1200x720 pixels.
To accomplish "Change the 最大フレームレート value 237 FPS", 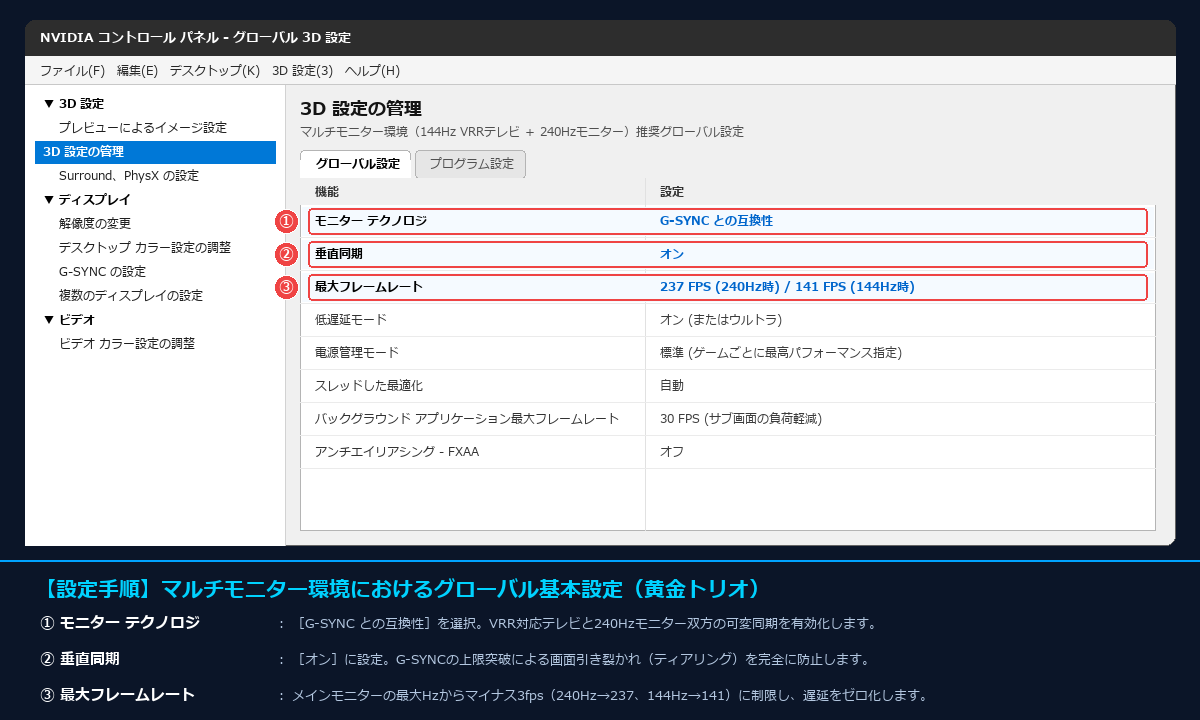I will pyautogui.click(x=787, y=287).
